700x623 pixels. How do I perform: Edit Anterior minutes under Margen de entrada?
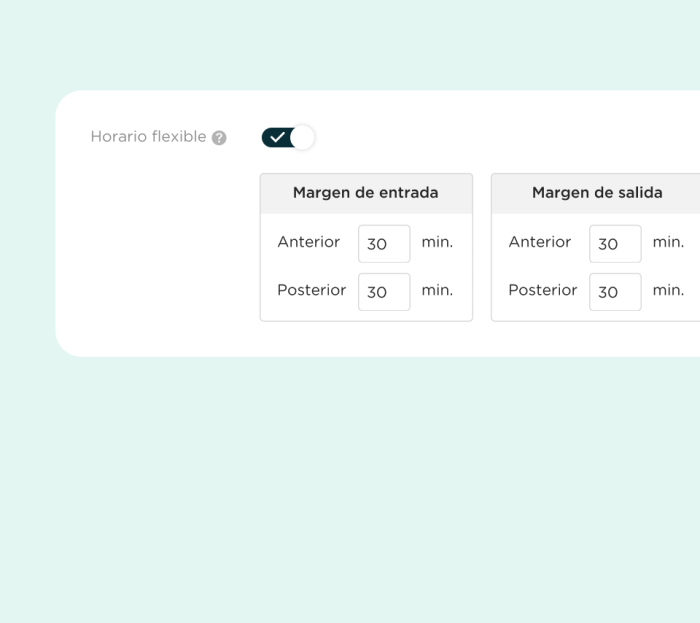(384, 244)
